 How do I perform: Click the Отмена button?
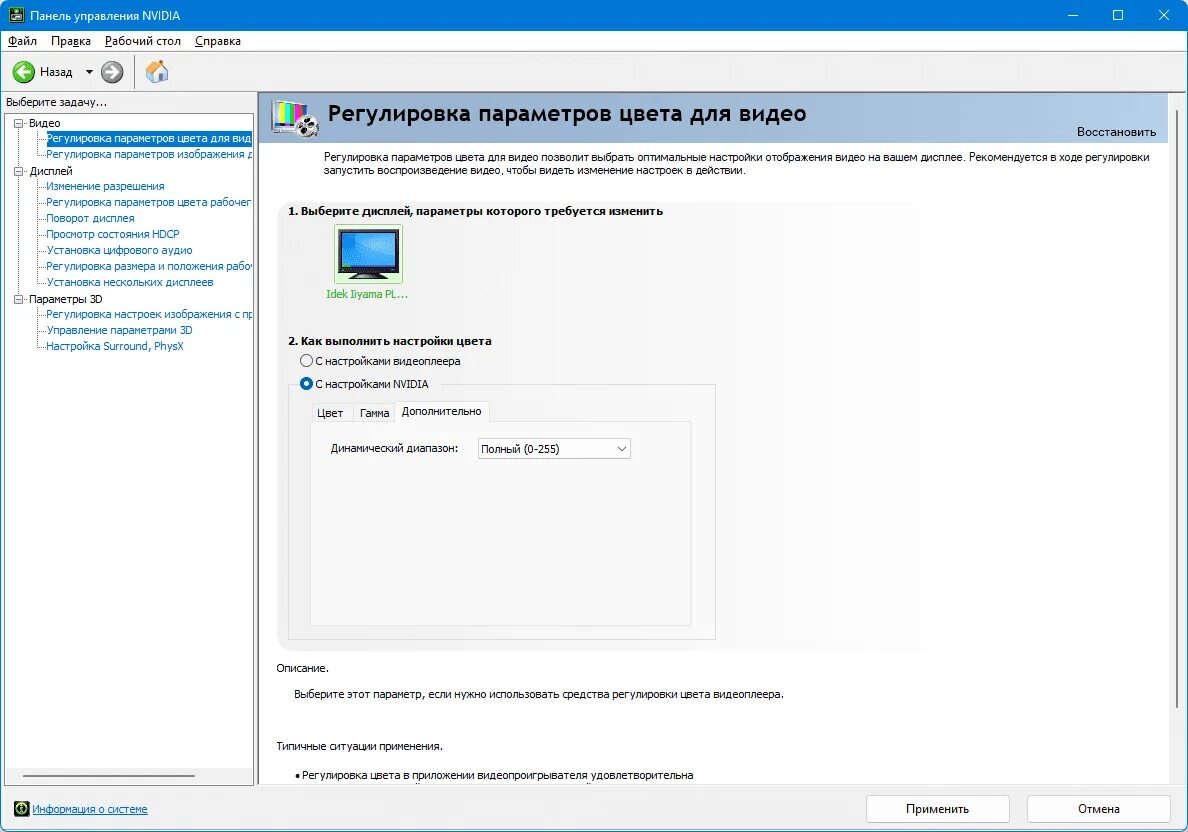pos(1099,809)
